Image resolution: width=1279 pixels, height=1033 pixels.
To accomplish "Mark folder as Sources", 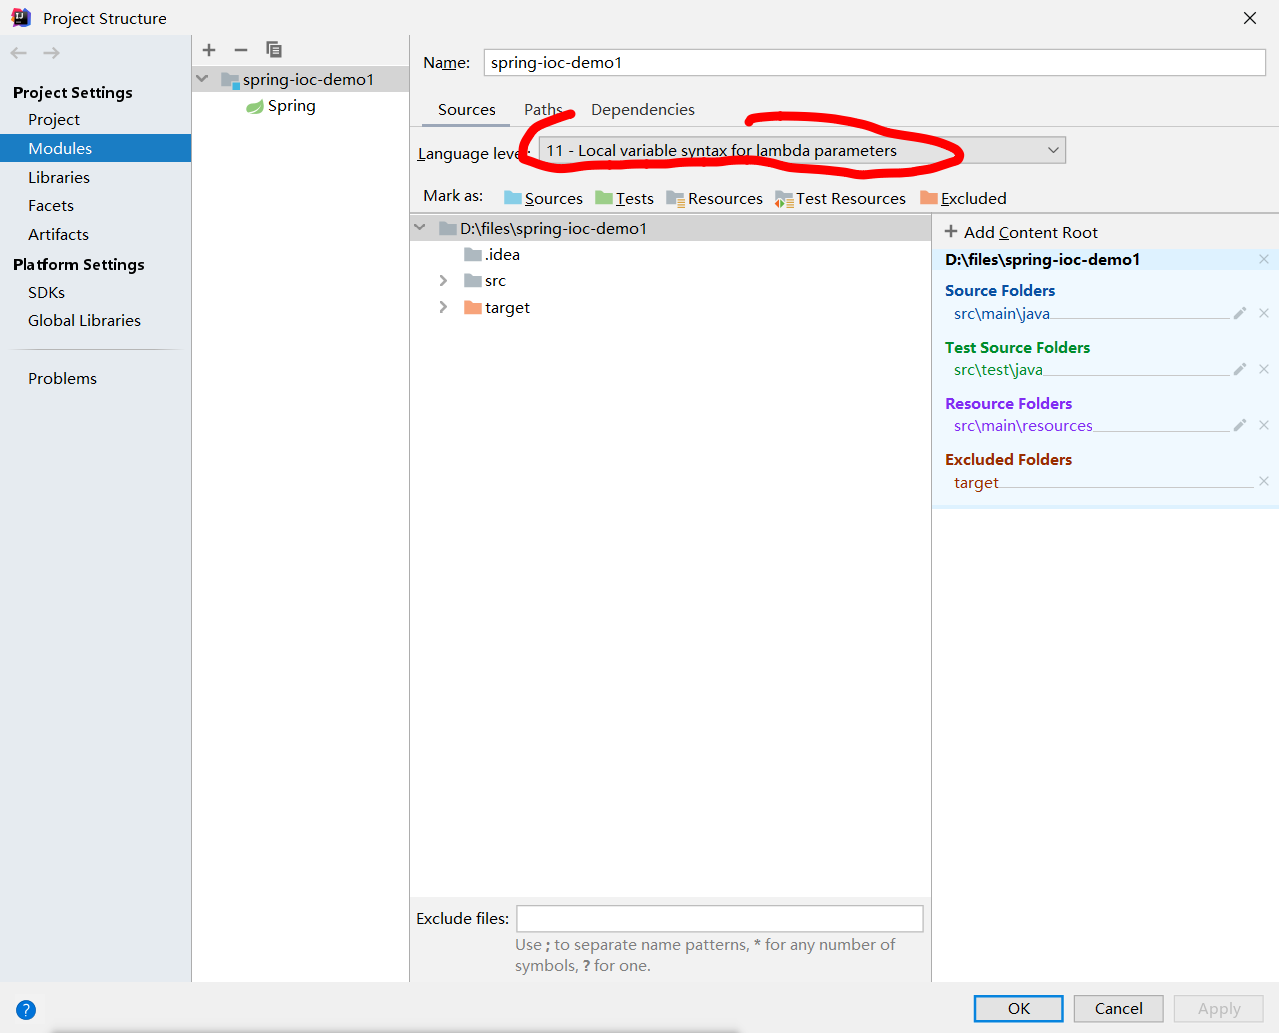I will click(x=543, y=198).
